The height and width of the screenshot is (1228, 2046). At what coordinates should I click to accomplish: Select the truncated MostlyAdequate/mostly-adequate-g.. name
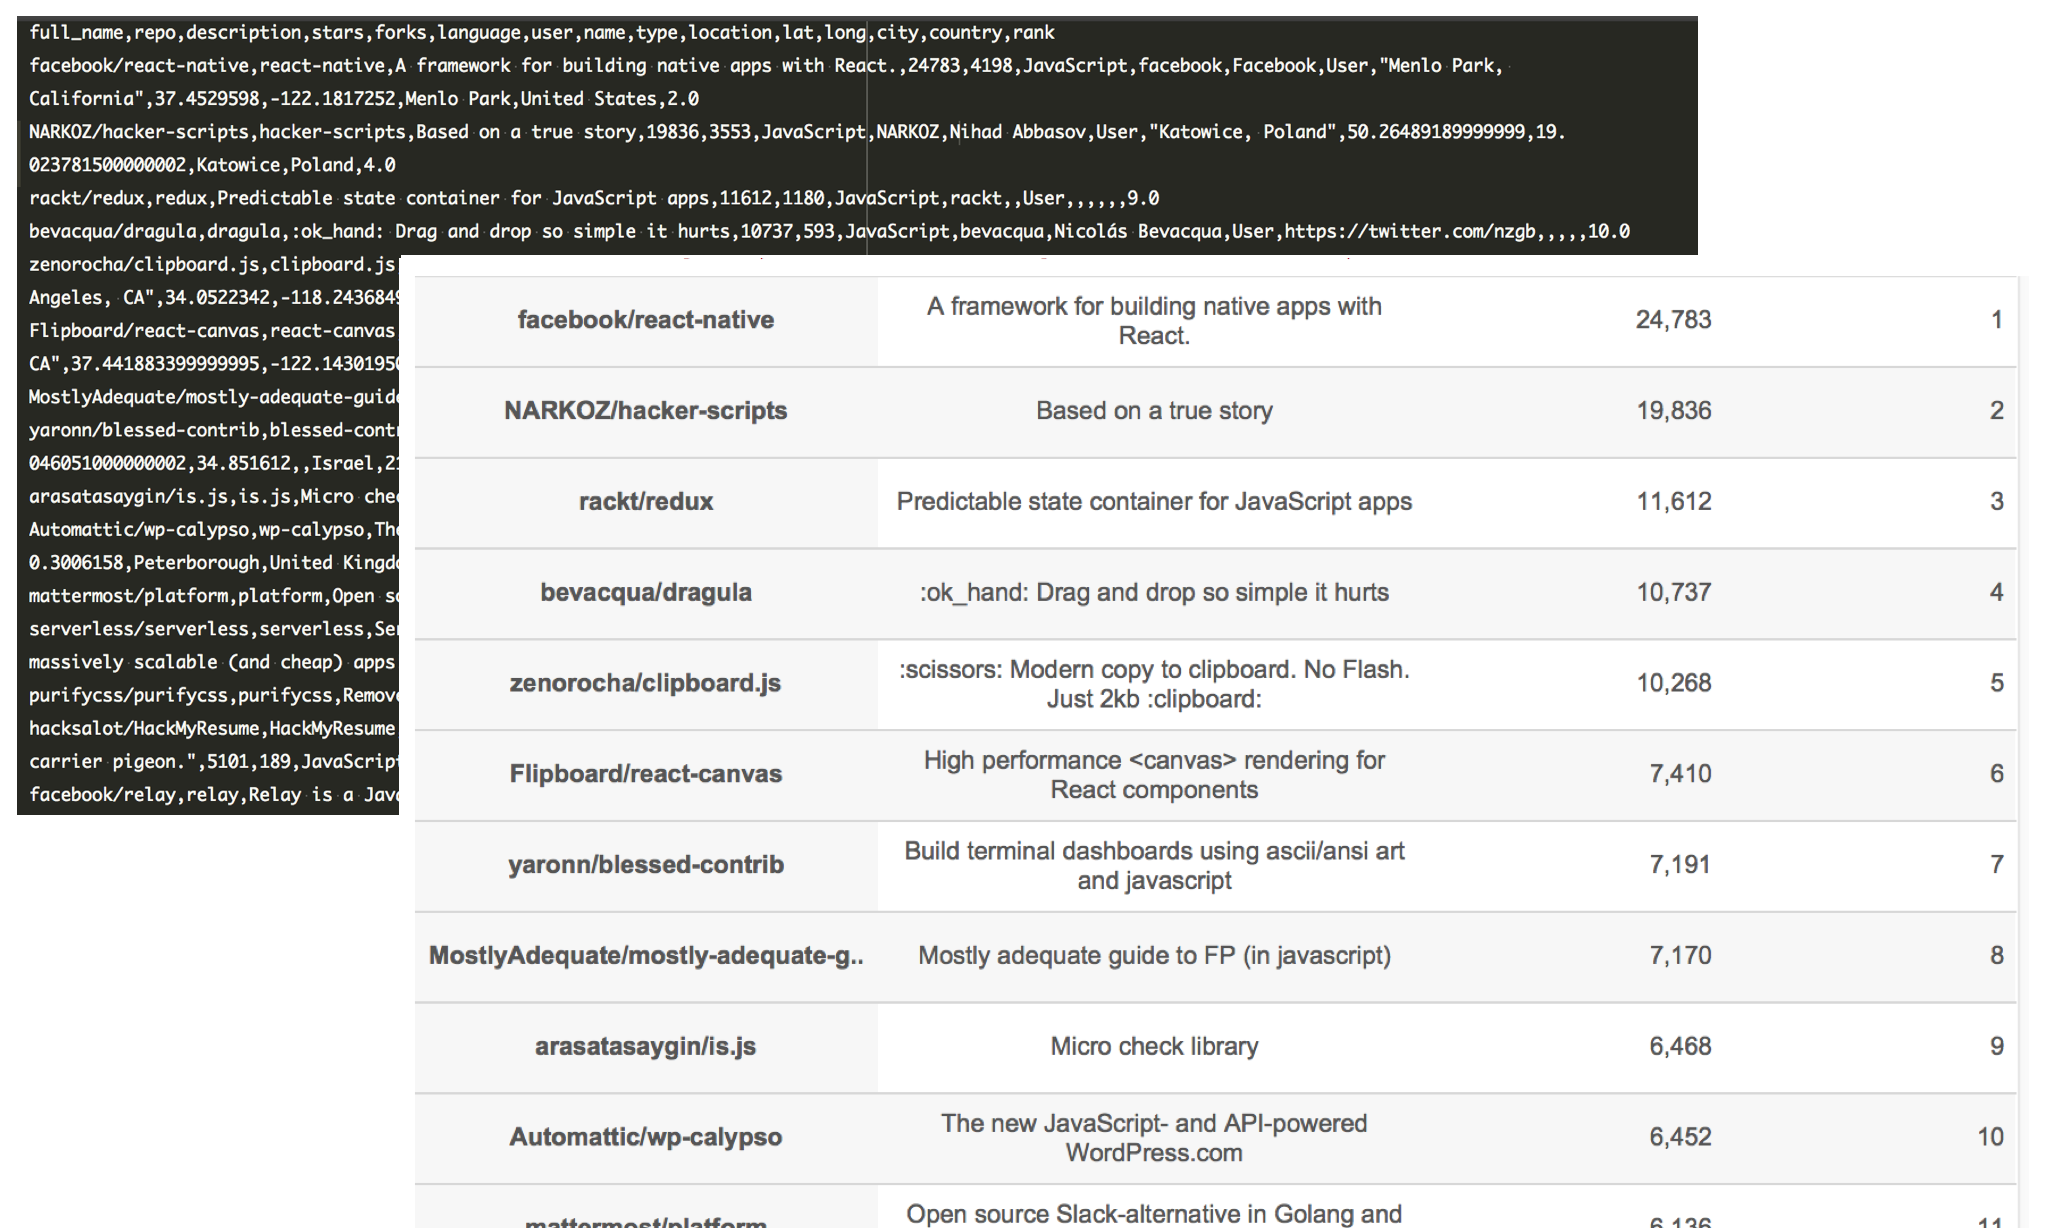coord(645,956)
